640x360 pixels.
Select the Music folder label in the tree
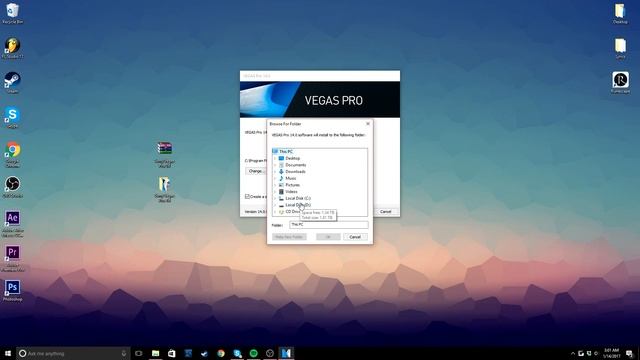click(x=291, y=178)
